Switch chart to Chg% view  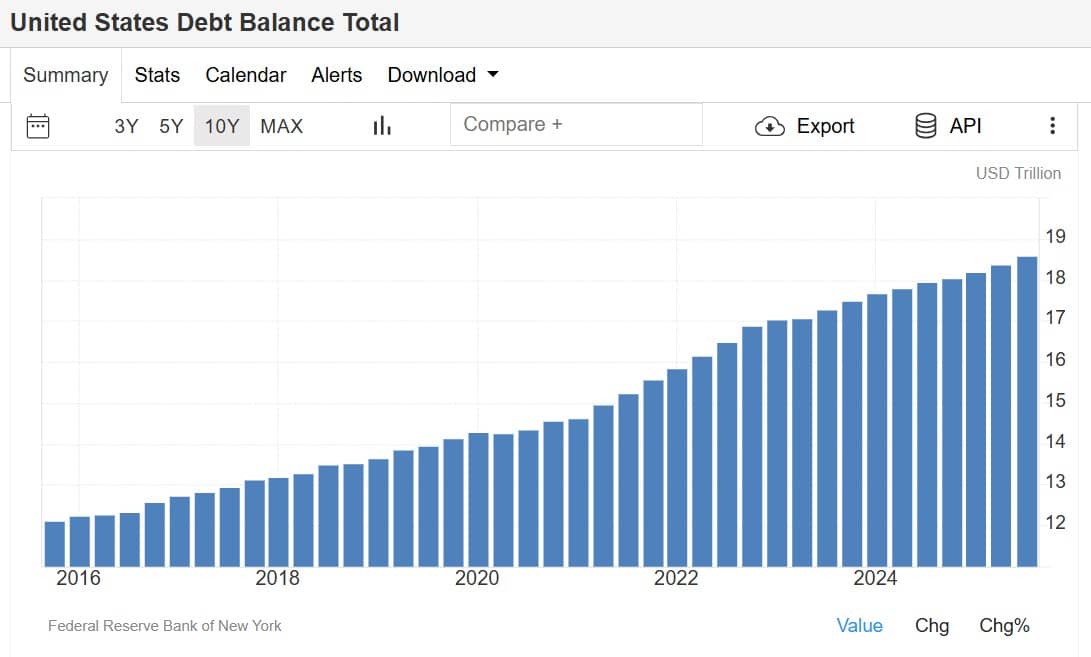point(1004,625)
